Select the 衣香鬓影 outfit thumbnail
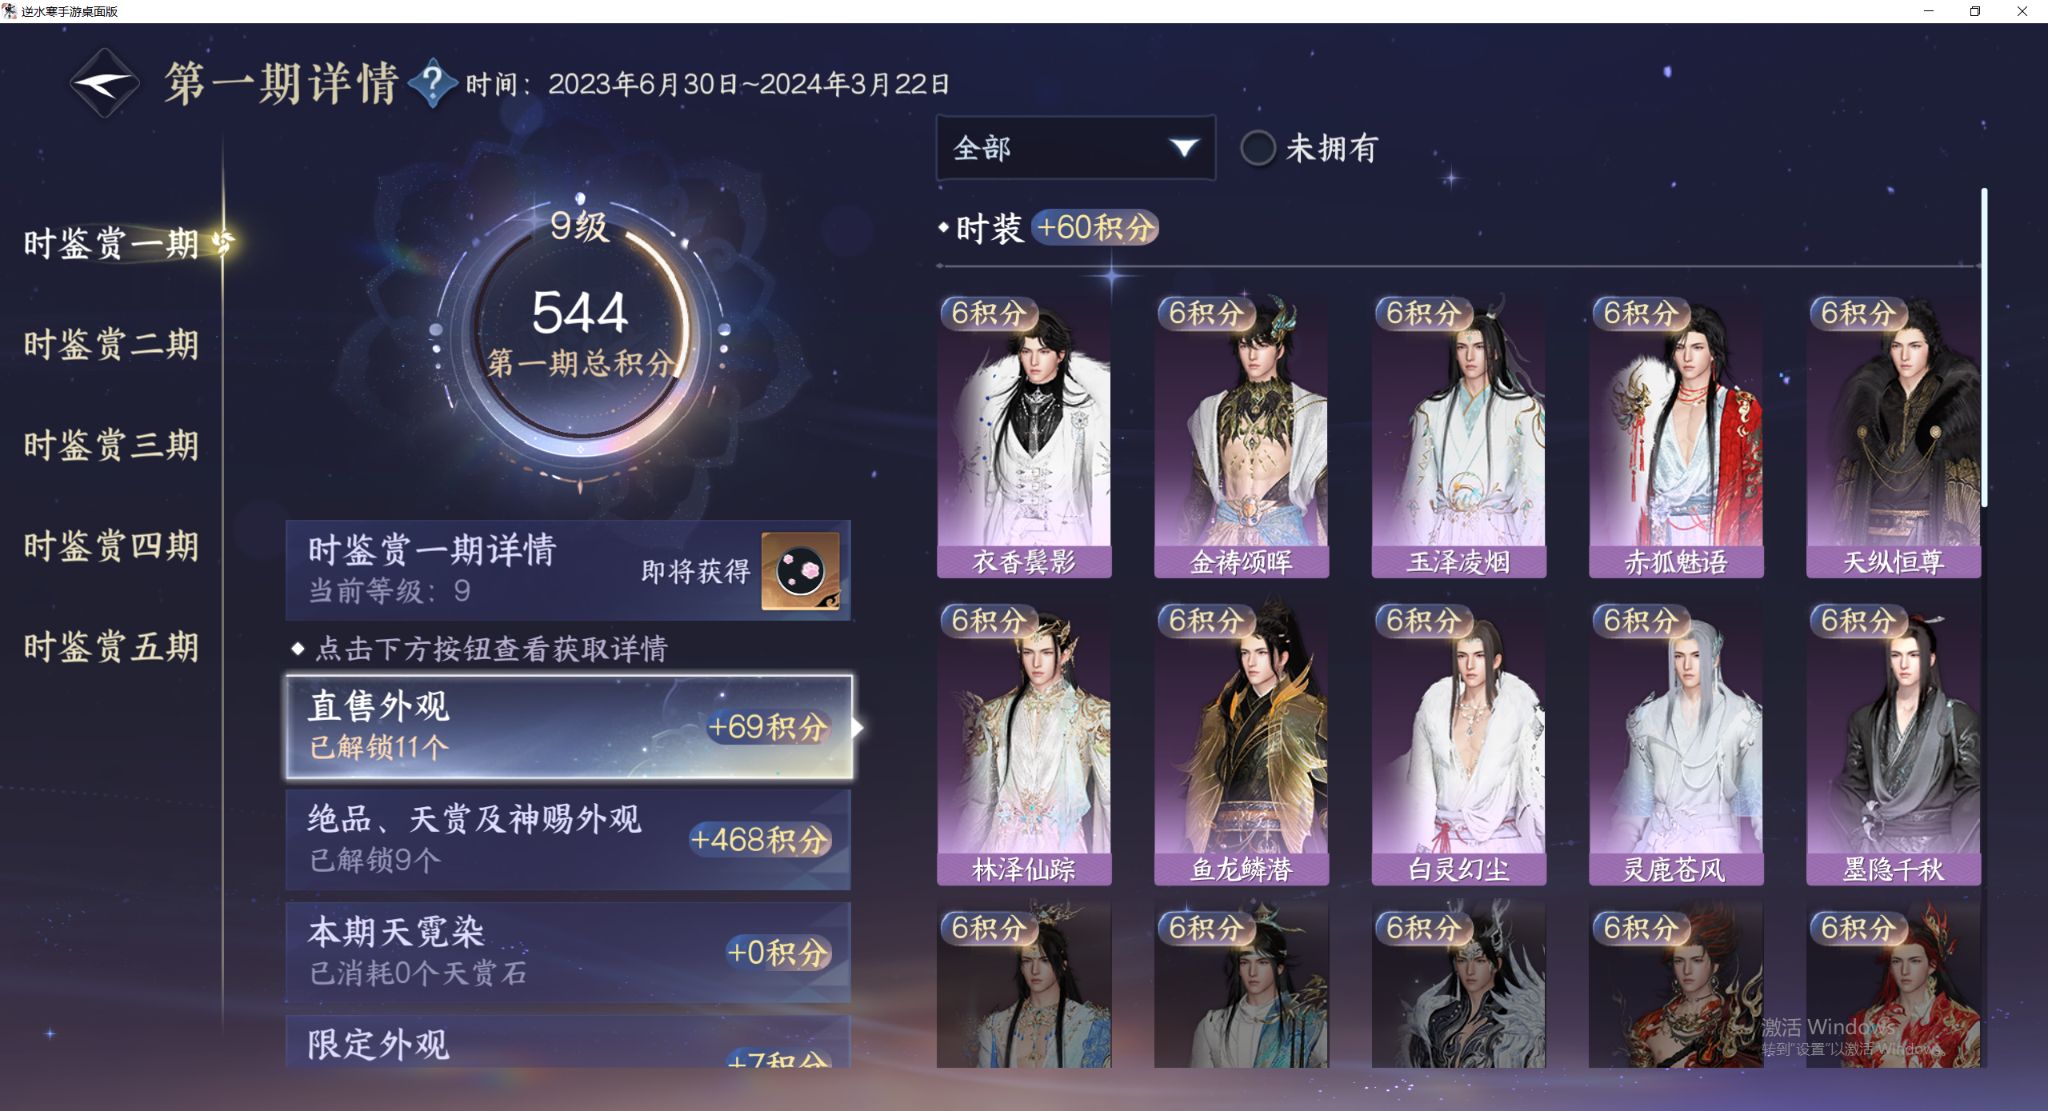The image size is (2048, 1111). click(1024, 436)
